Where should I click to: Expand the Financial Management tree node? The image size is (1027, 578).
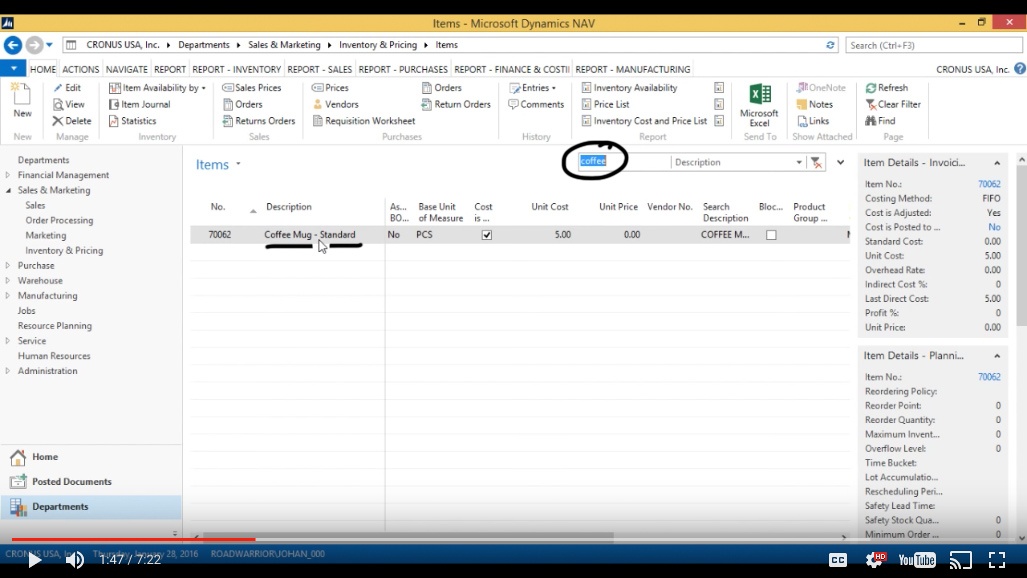pos(8,174)
